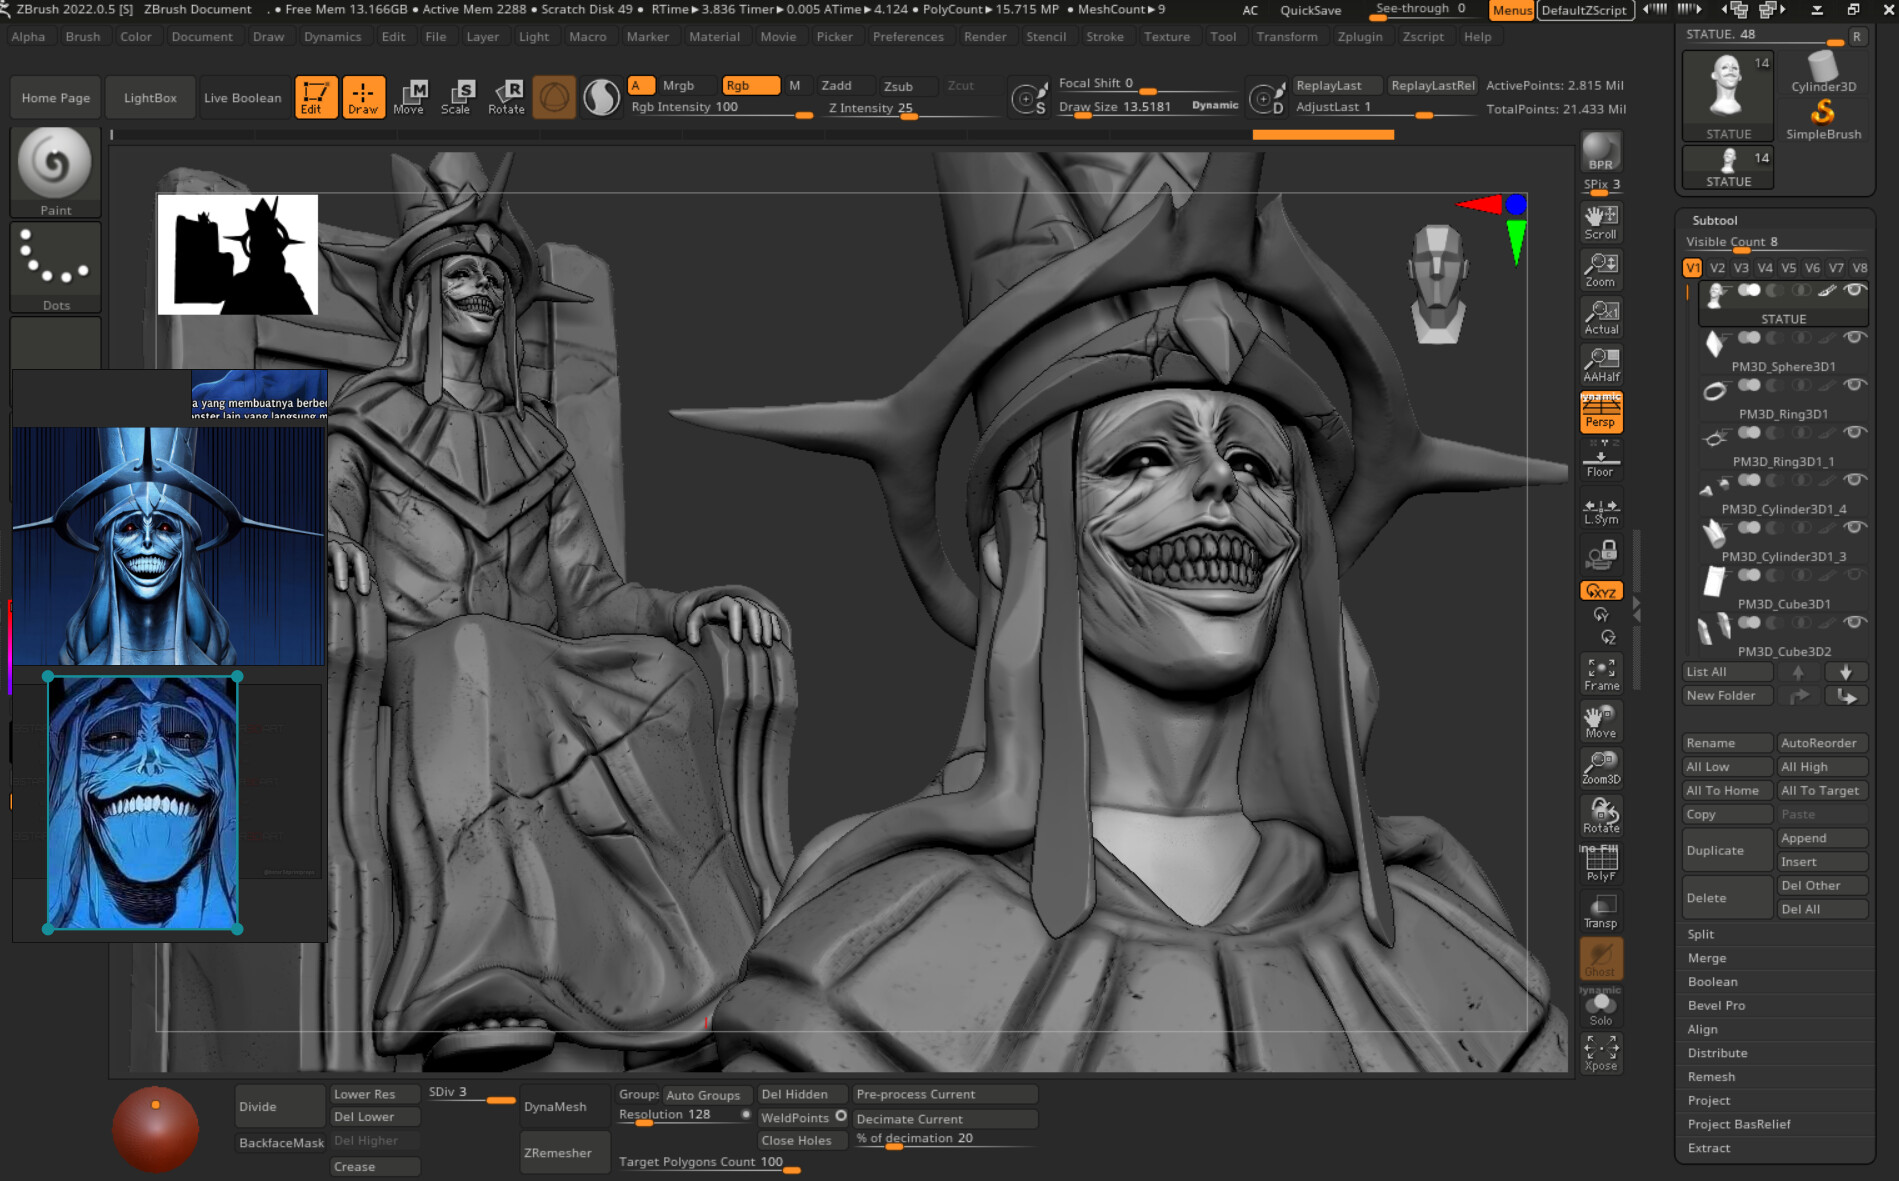
Task: Open the Auto Groups dropdown
Action: coord(706,1094)
